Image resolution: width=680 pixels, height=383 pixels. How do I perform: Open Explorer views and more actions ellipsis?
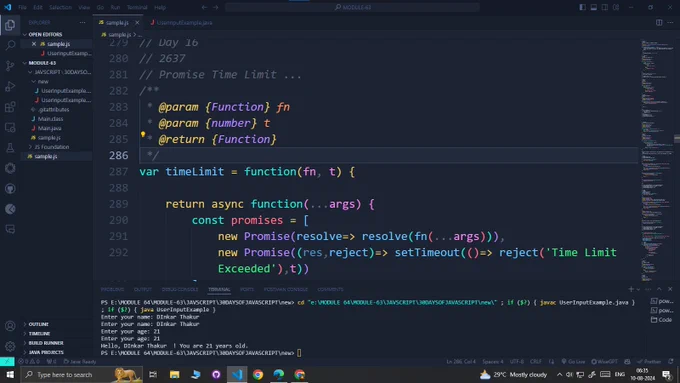[82, 23]
